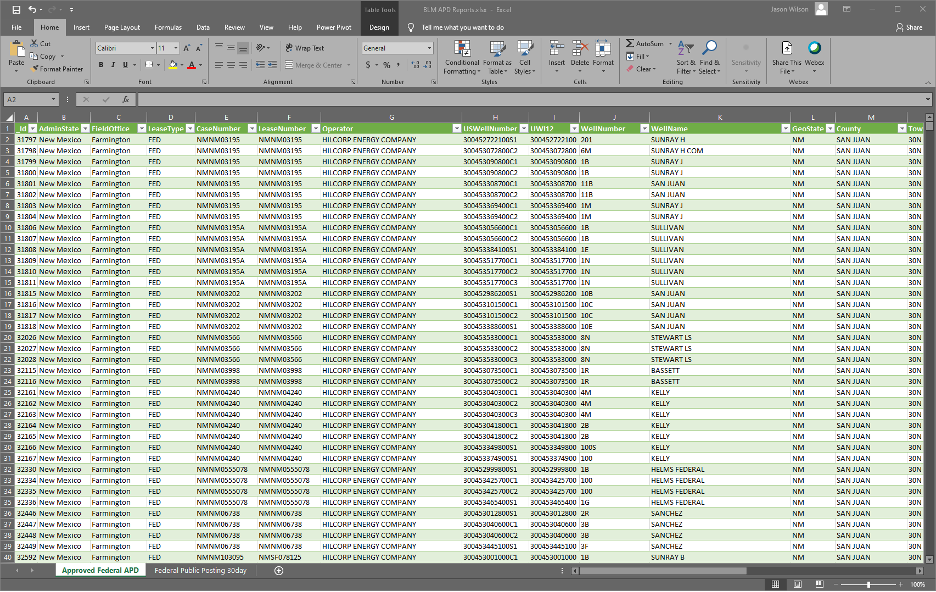The height and width of the screenshot is (592, 936).
Task: Click the zoom slider handle
Action: point(869,585)
